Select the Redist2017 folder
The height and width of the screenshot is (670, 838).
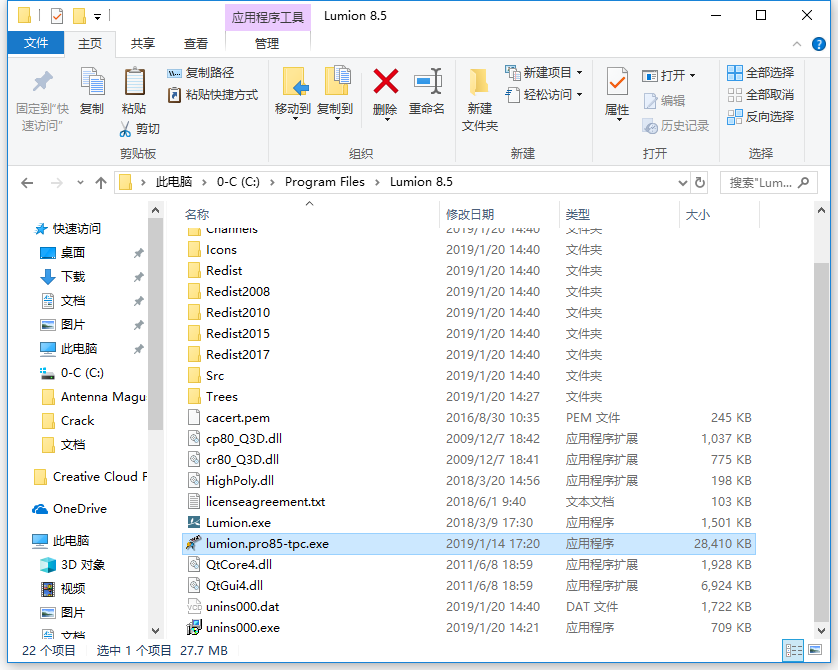click(469, 354)
